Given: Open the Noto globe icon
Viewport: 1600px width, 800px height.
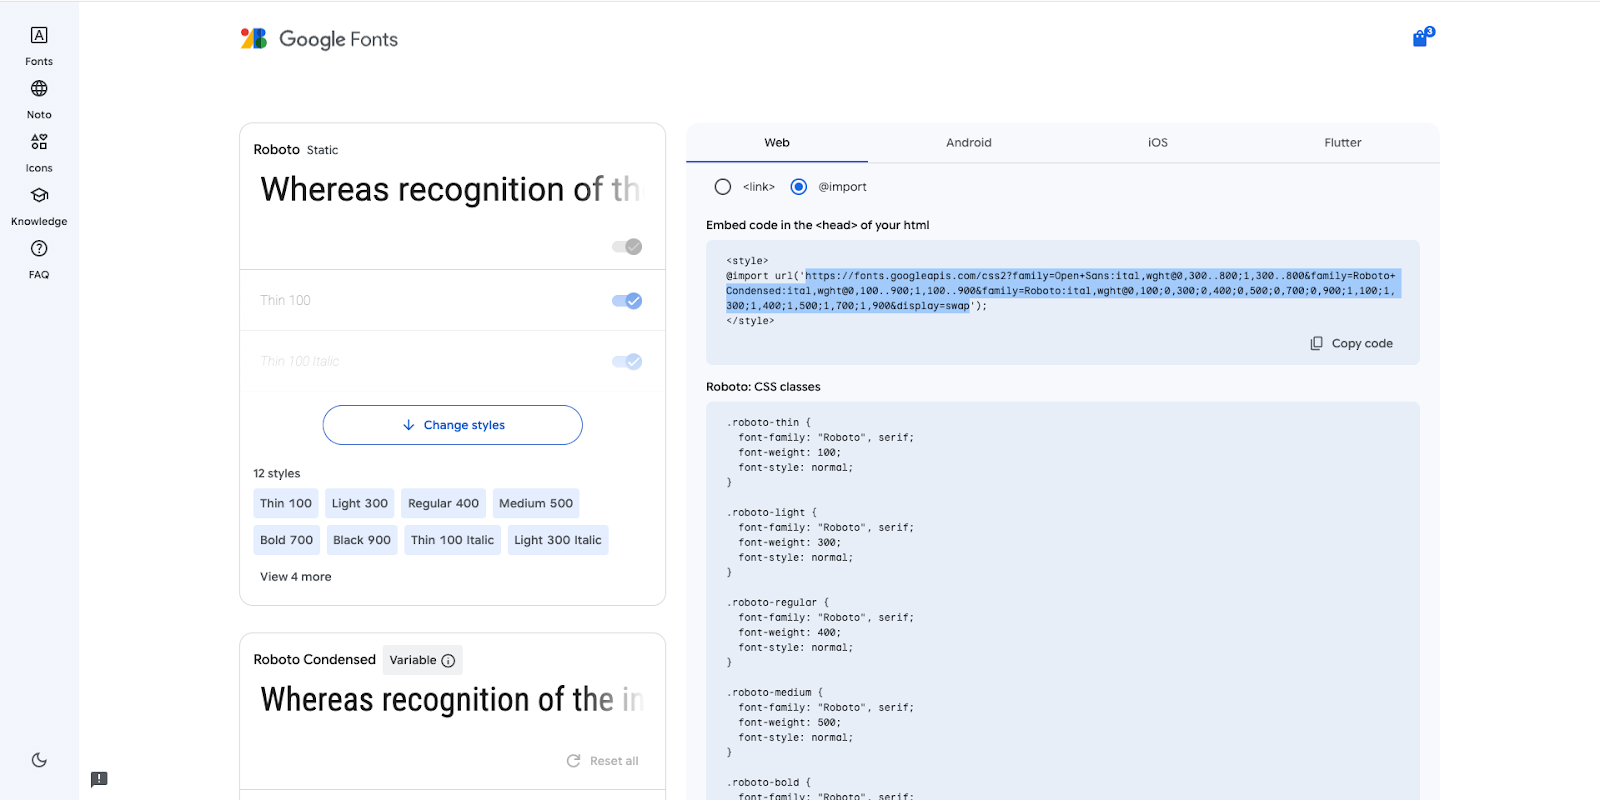Looking at the screenshot, I should coord(39,88).
